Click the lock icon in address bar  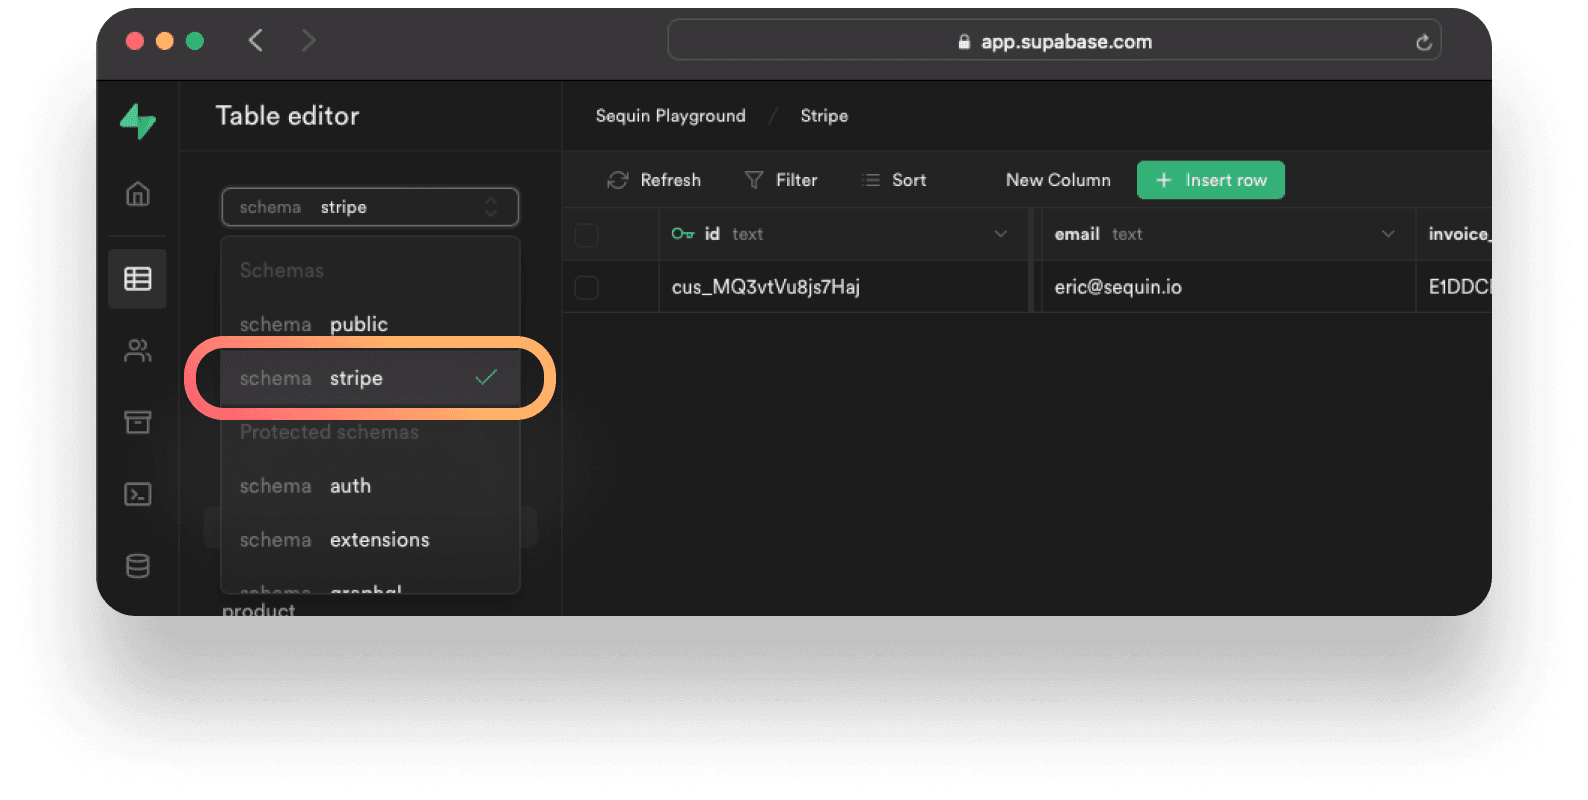(964, 42)
